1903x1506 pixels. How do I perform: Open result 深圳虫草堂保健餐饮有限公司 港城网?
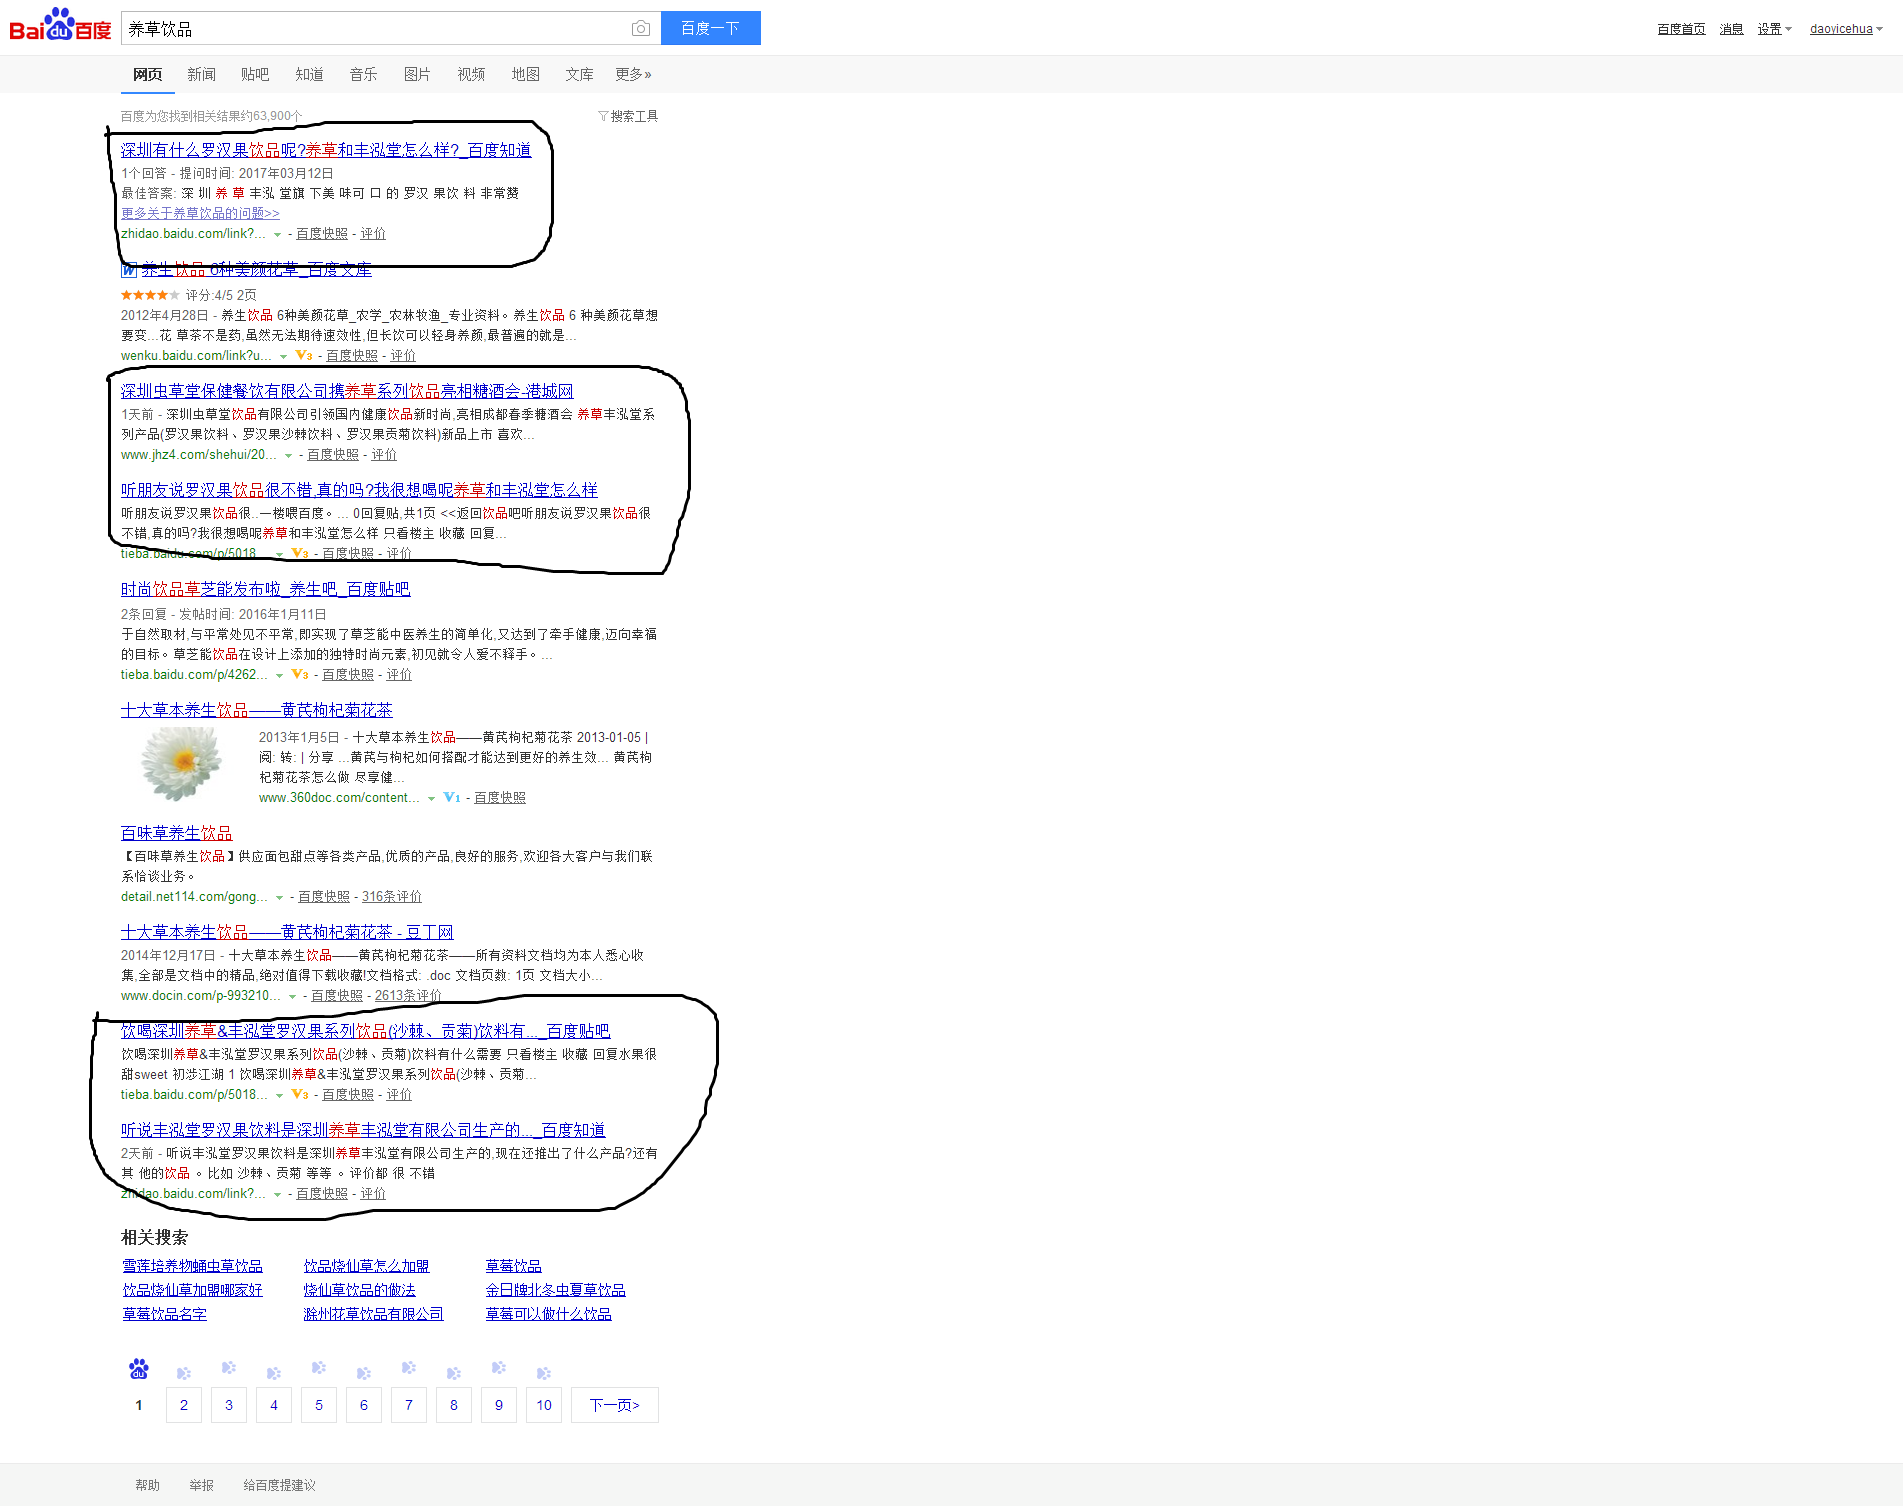pyautogui.click(x=347, y=391)
